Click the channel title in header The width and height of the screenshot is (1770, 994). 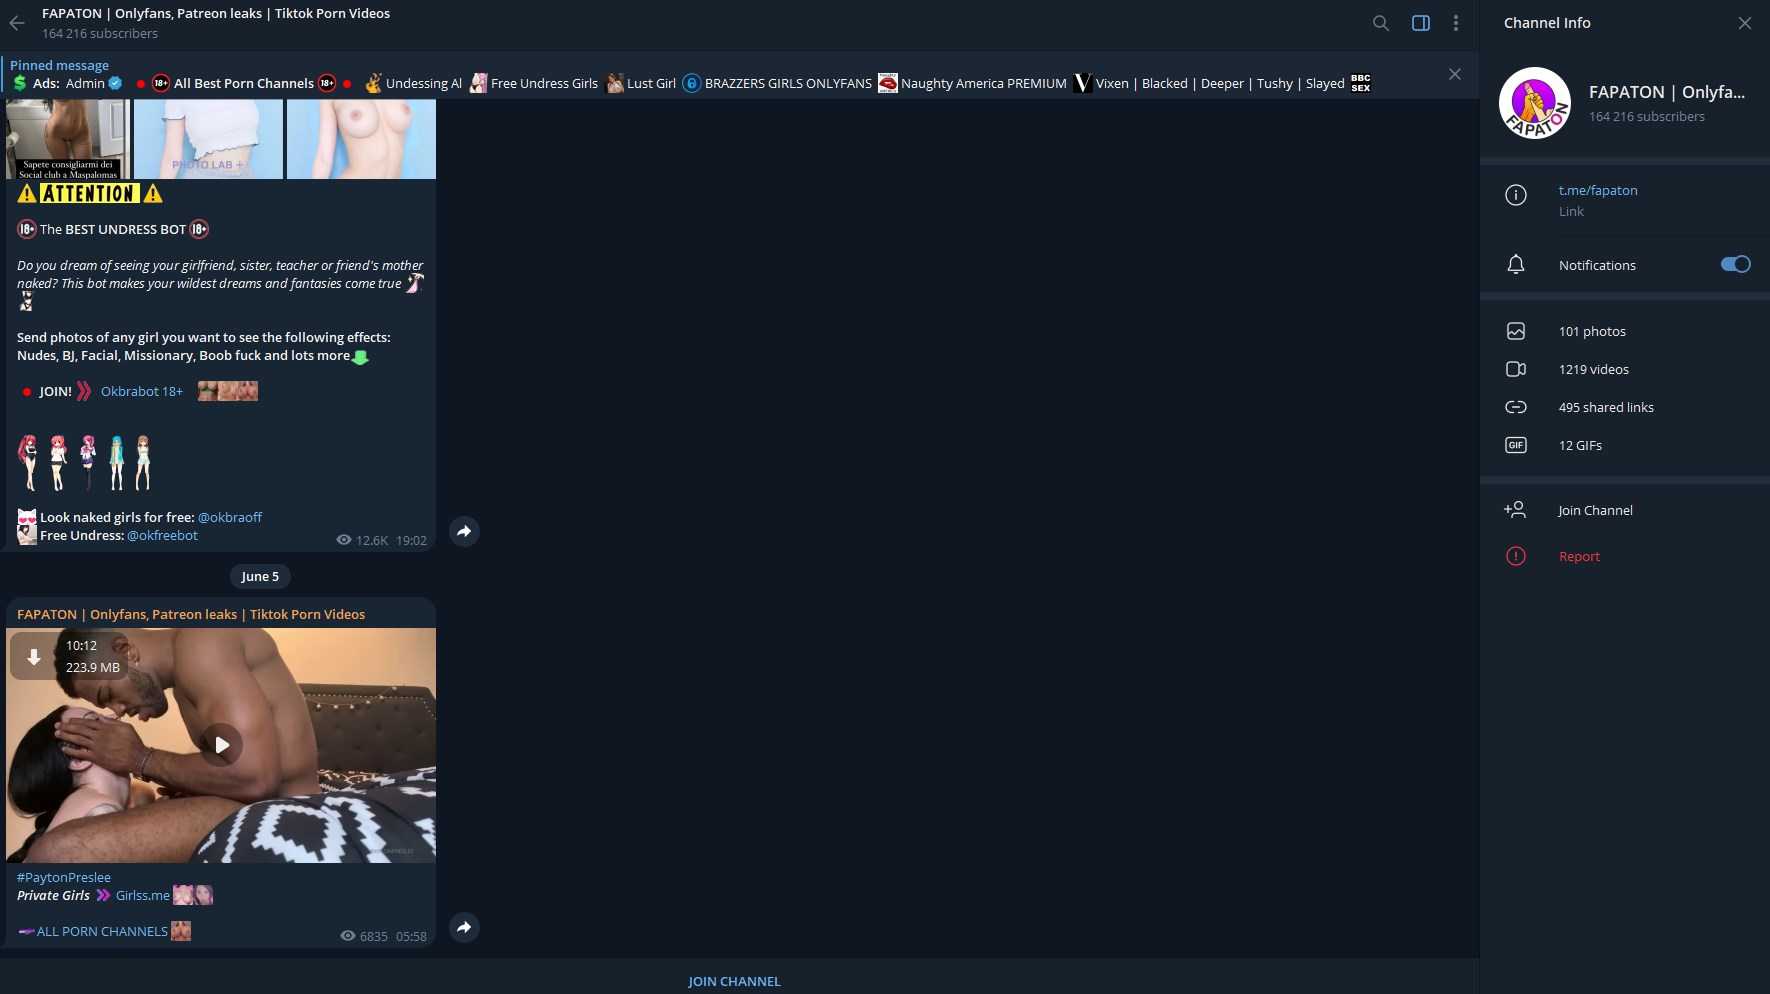tap(216, 13)
